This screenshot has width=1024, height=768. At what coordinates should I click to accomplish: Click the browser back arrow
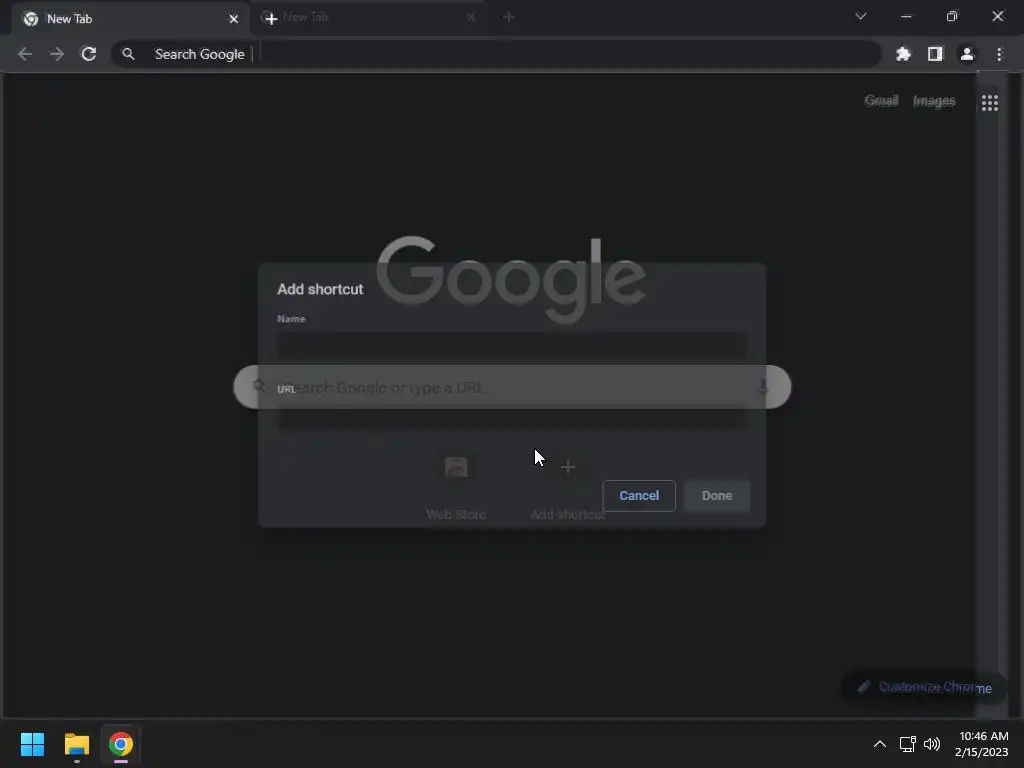point(25,54)
